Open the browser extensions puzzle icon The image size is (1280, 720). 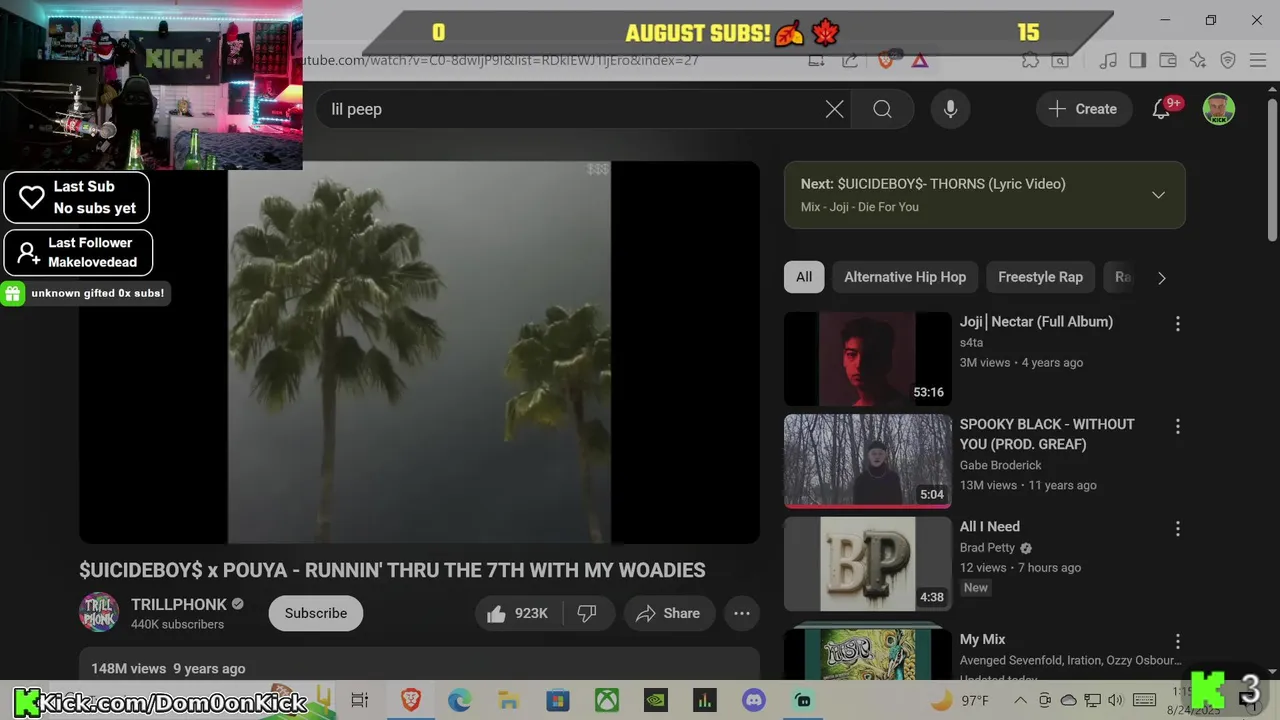(1030, 60)
